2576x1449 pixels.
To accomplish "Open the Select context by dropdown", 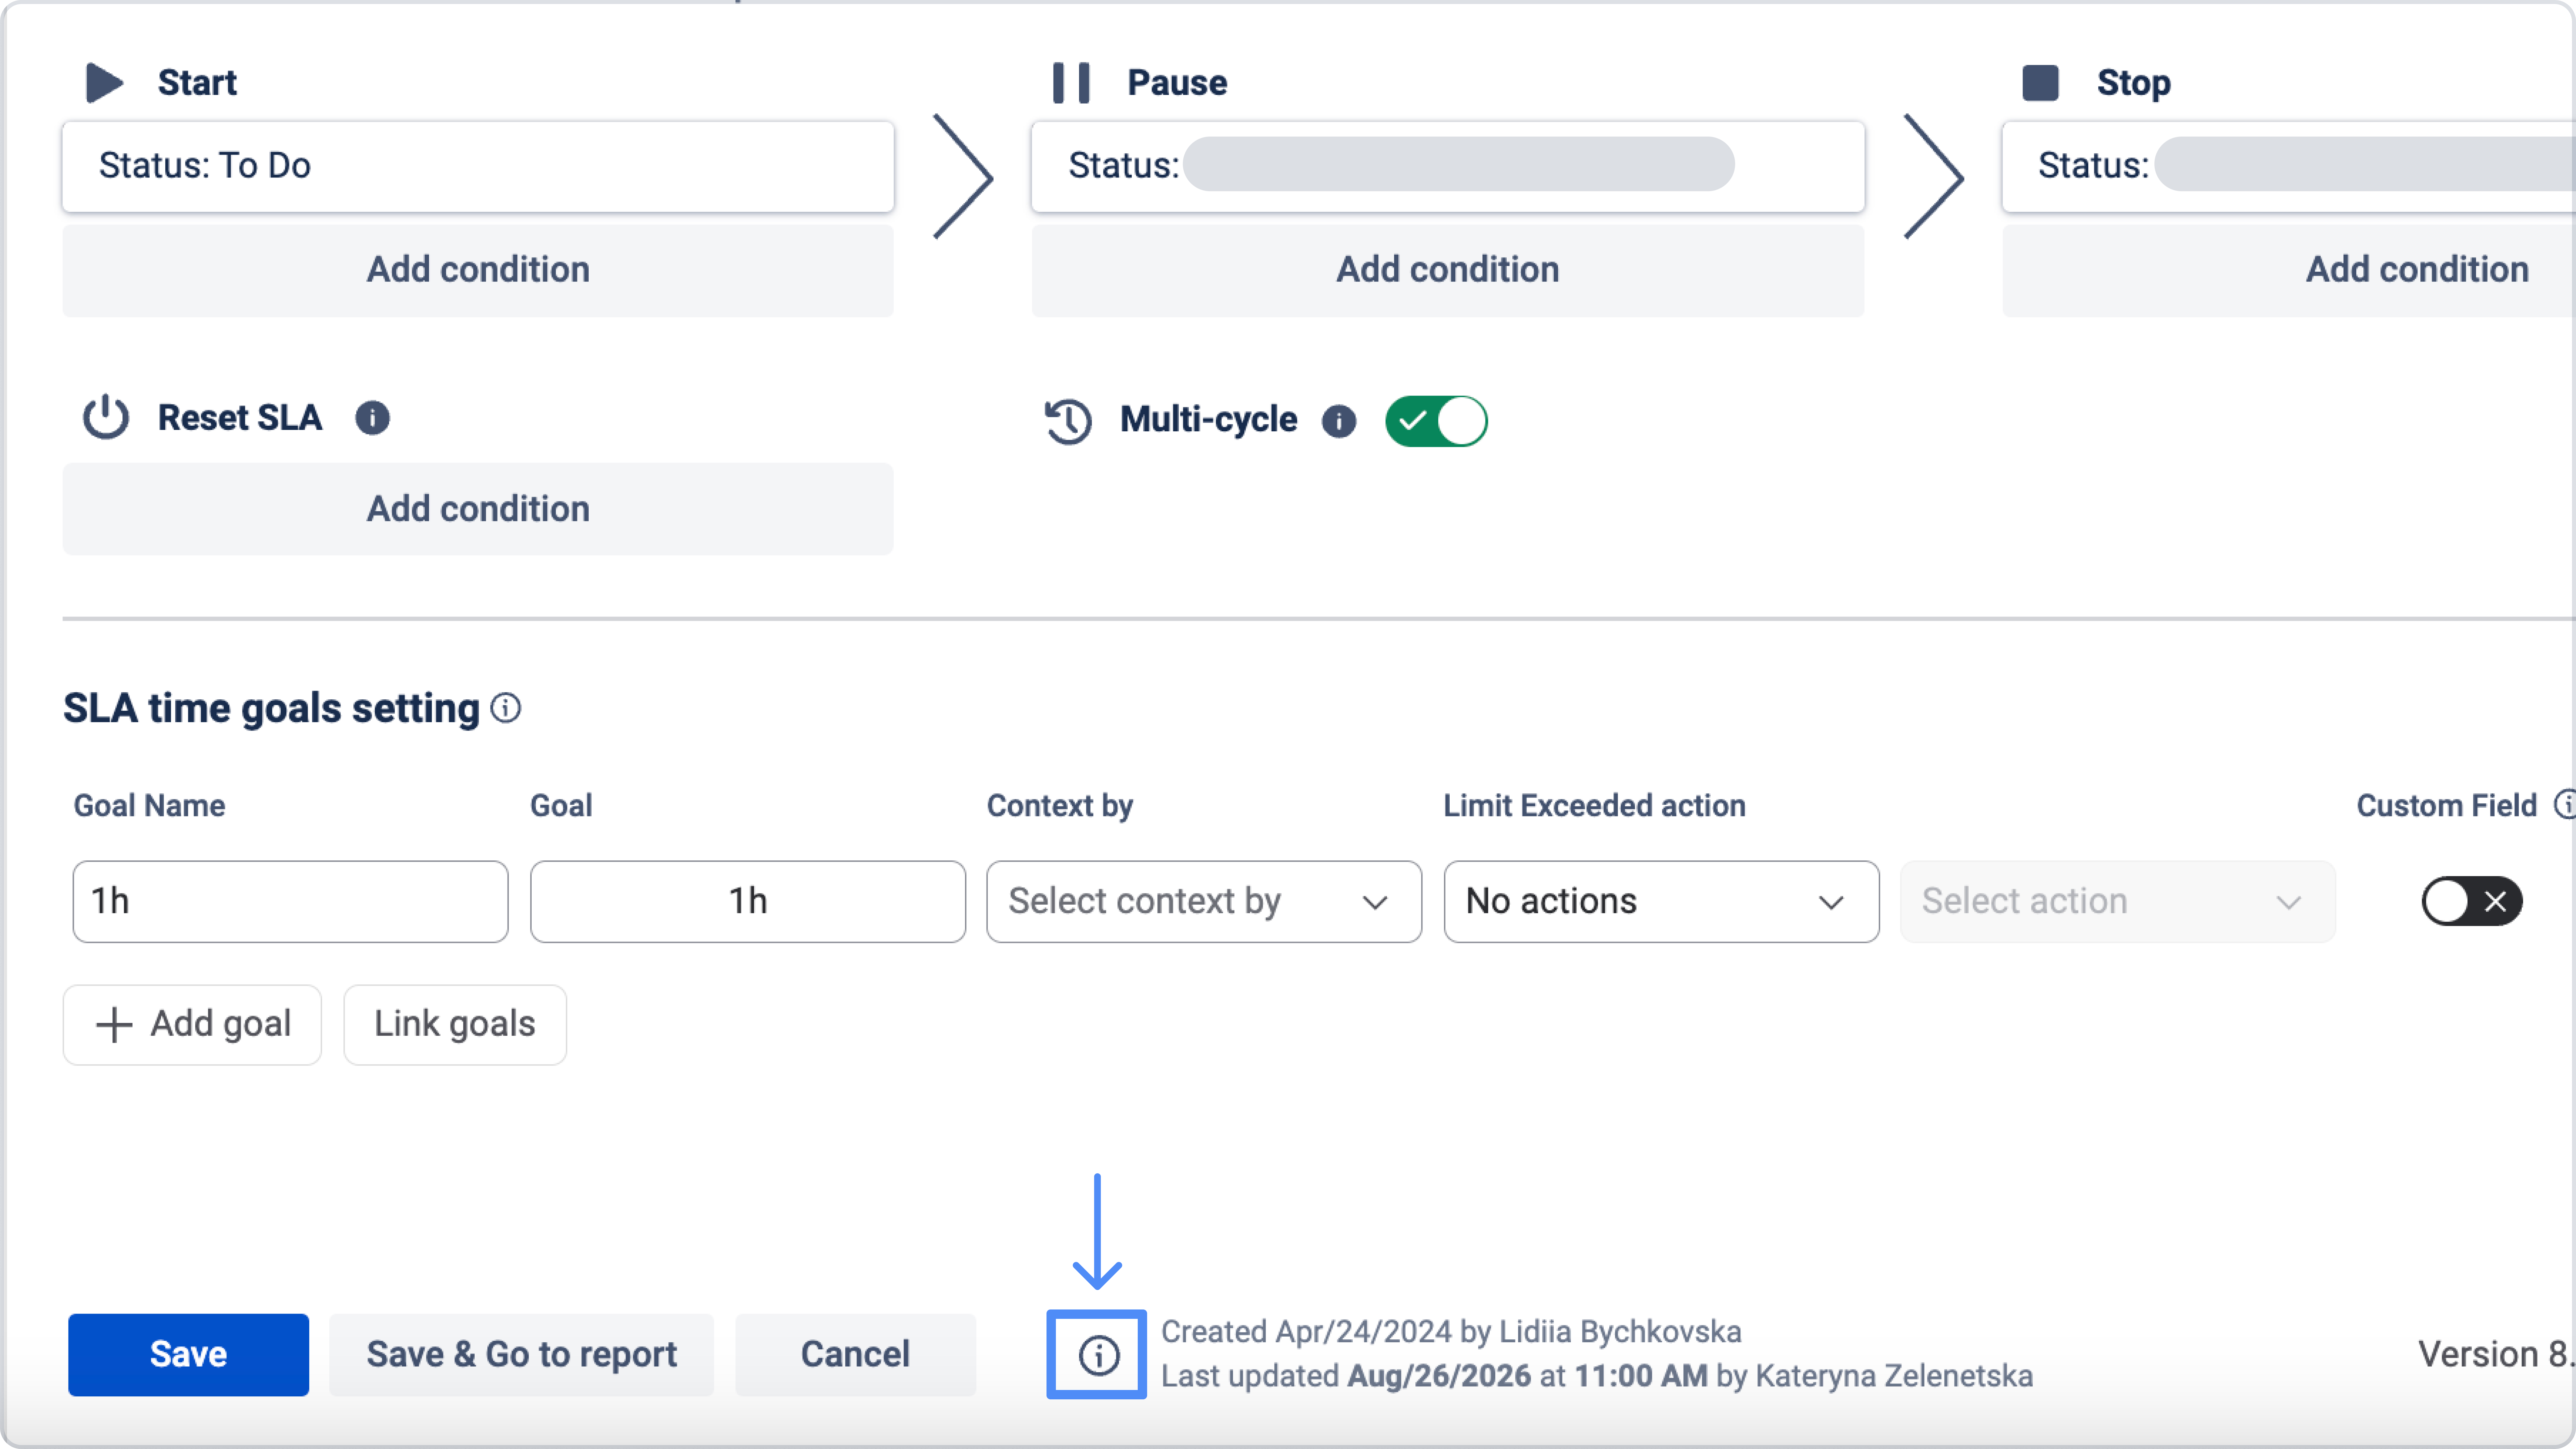I will click(x=1204, y=902).
